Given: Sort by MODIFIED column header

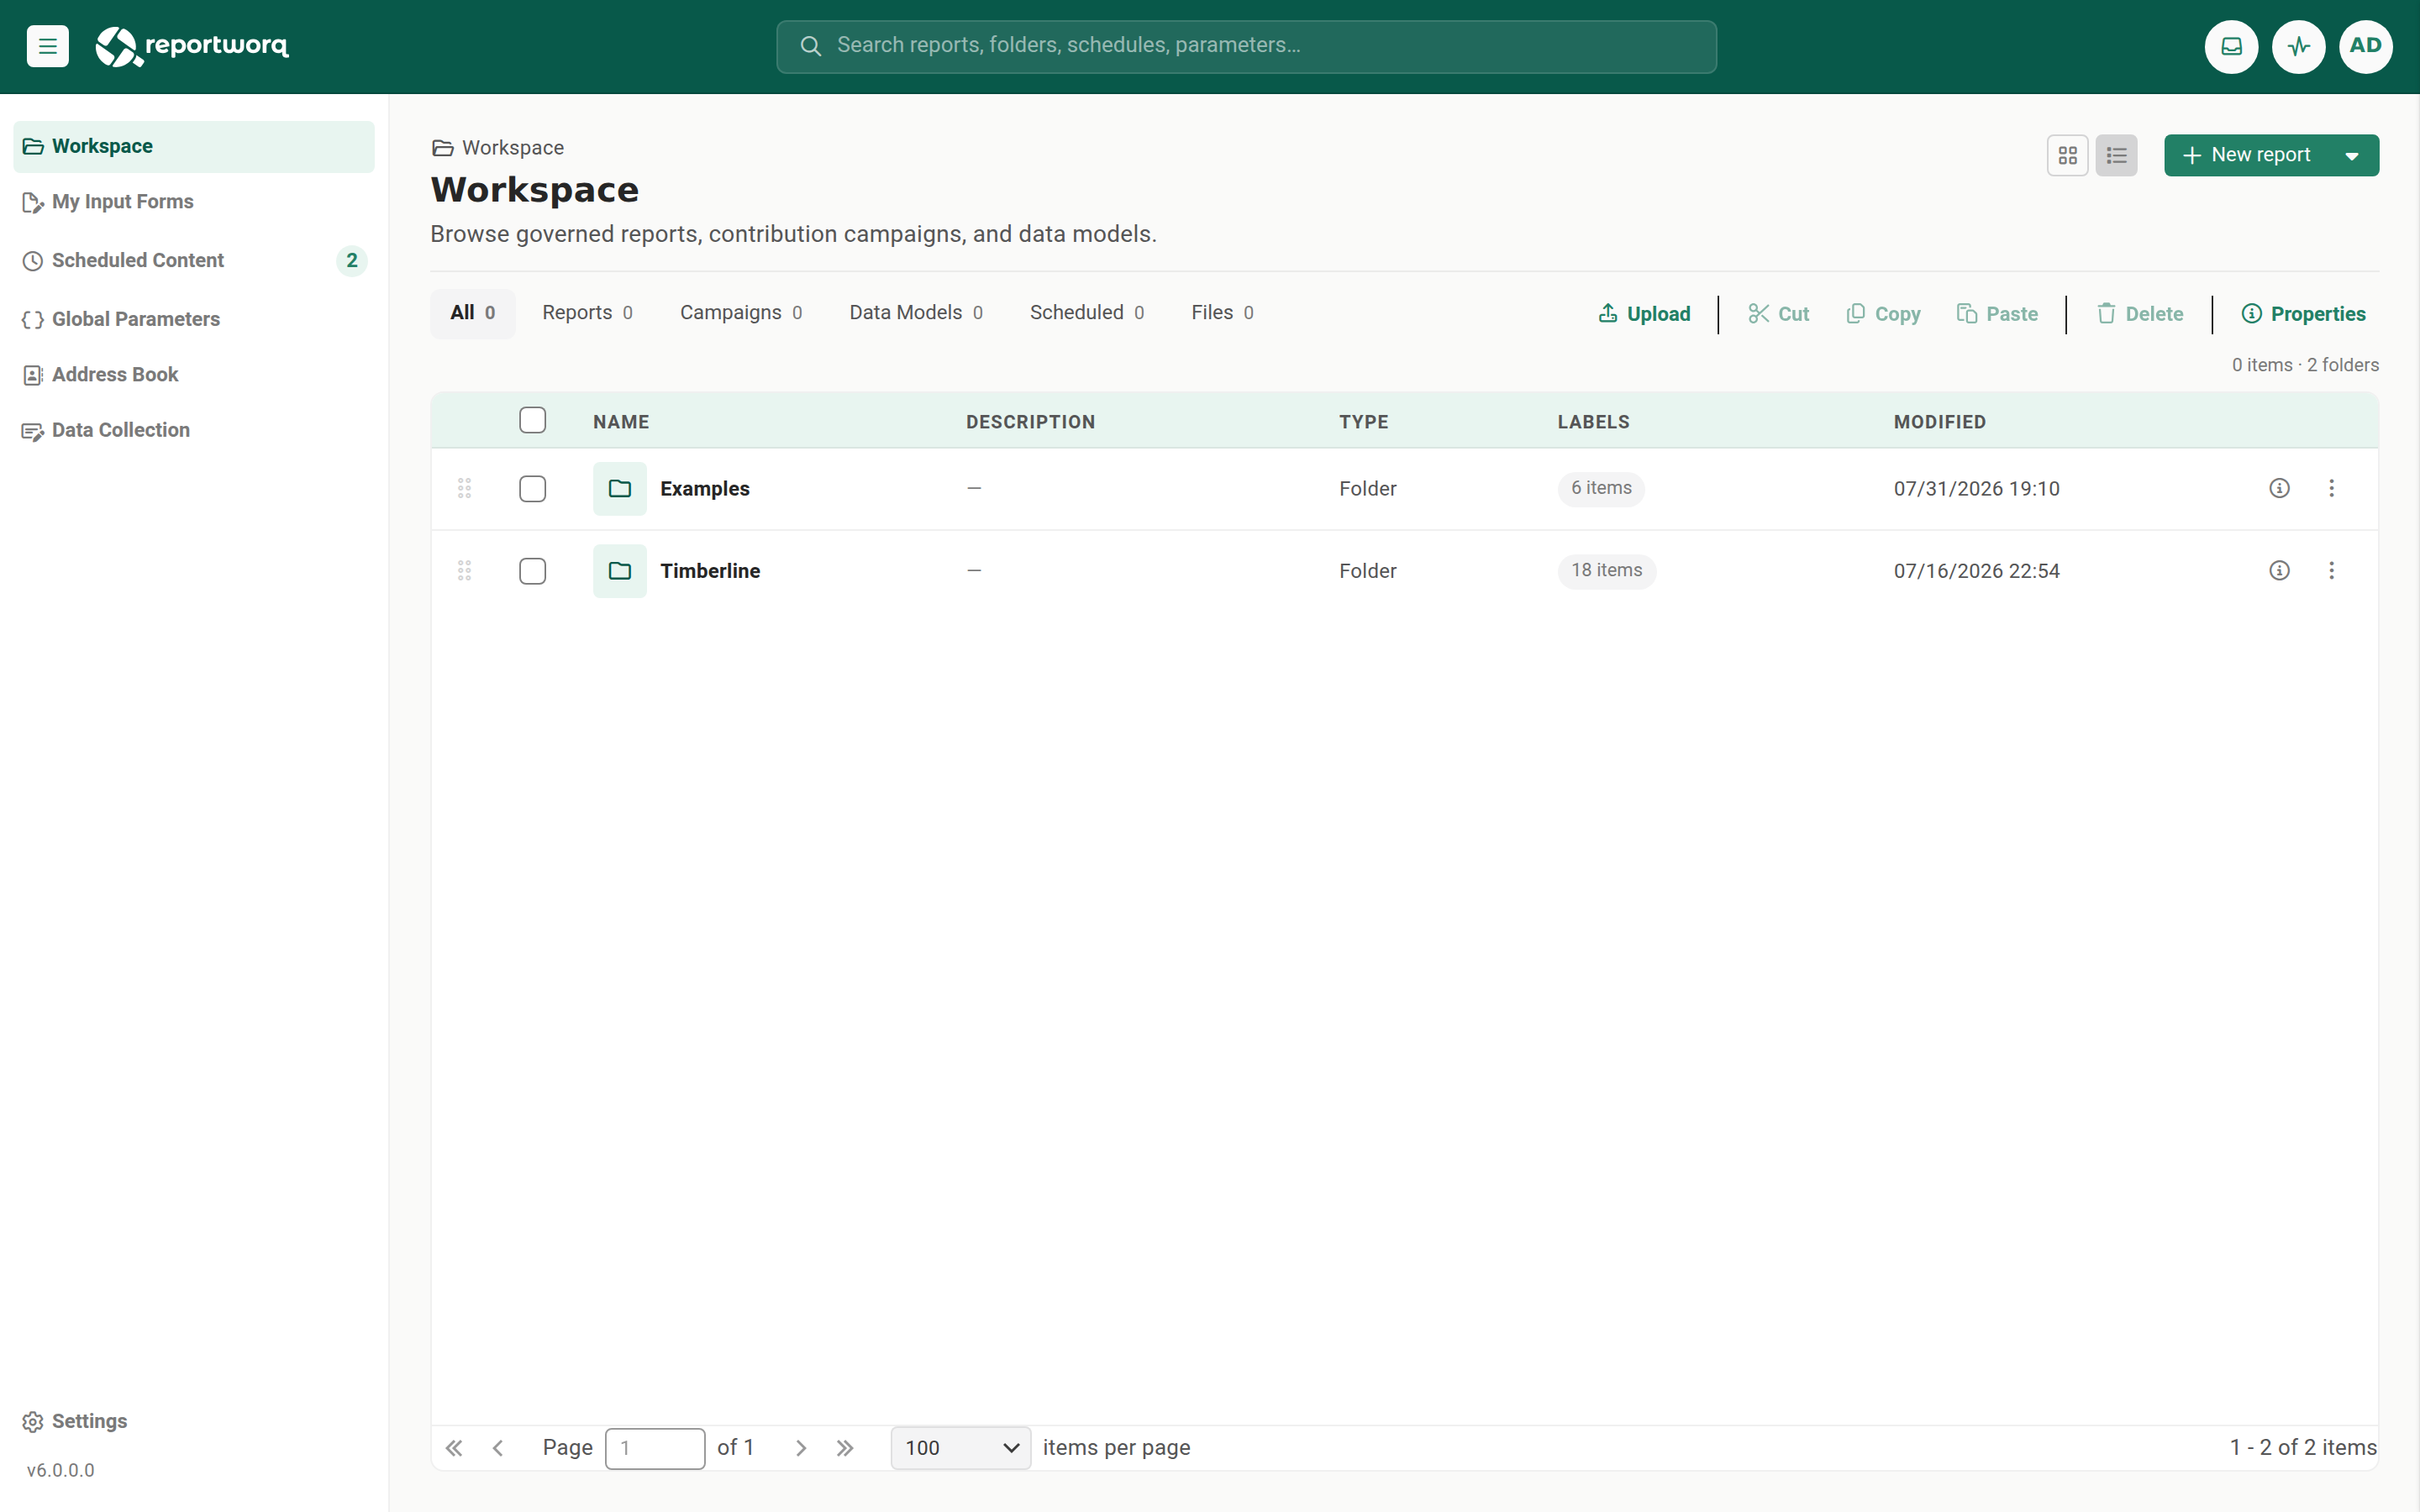Looking at the screenshot, I should pos(1939,422).
